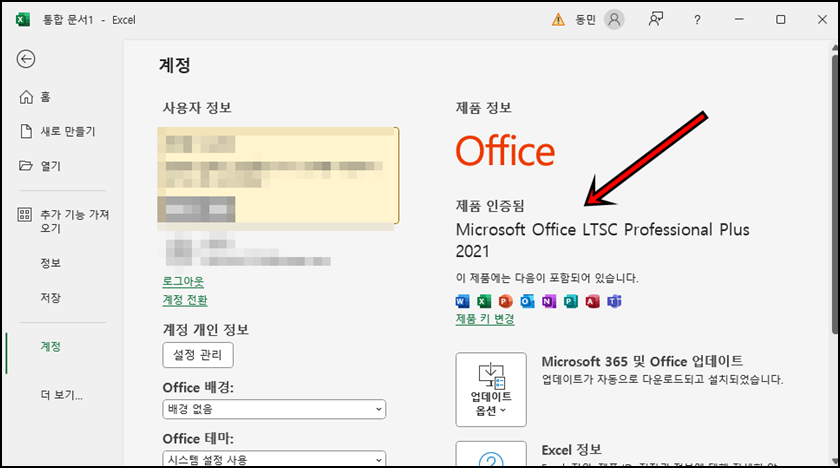This screenshot has height=468, width=840.
Task: Click the 사용자 정보 heading
Action: click(197, 108)
